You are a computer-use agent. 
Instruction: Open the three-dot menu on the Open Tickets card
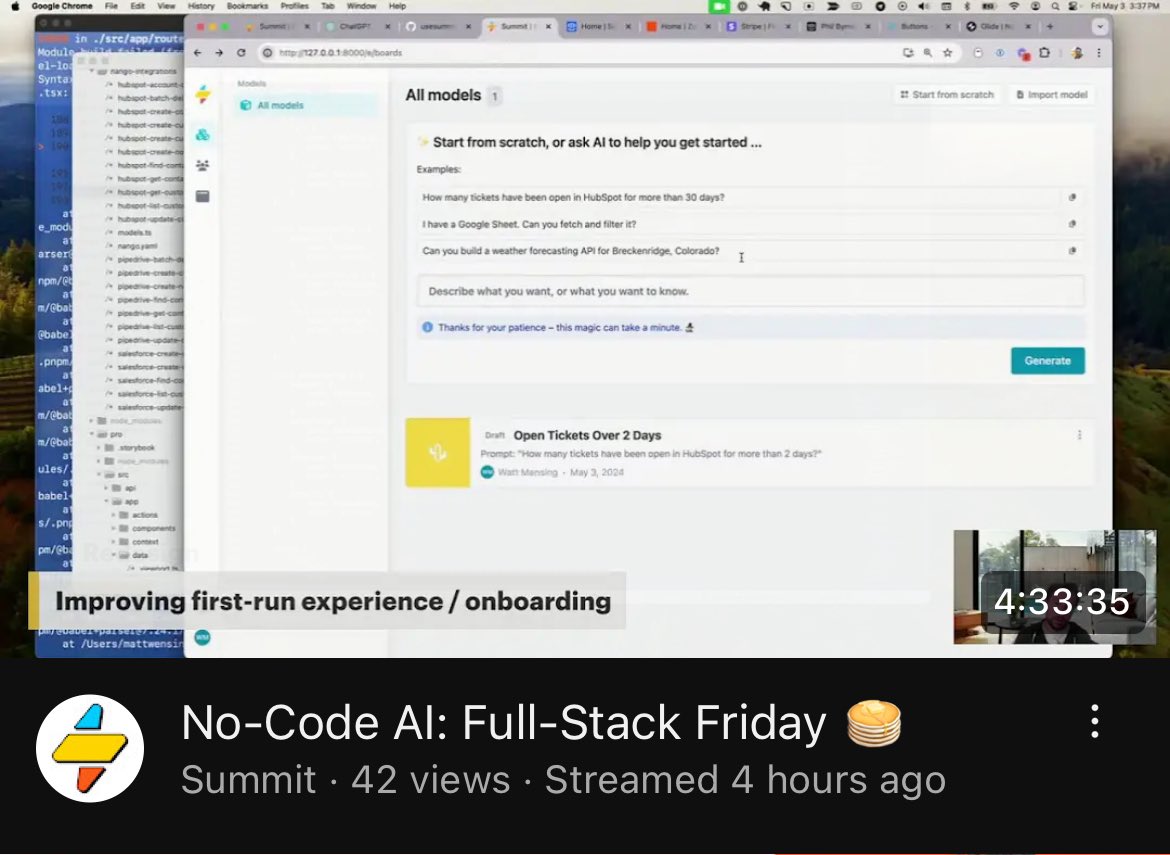(x=1077, y=434)
